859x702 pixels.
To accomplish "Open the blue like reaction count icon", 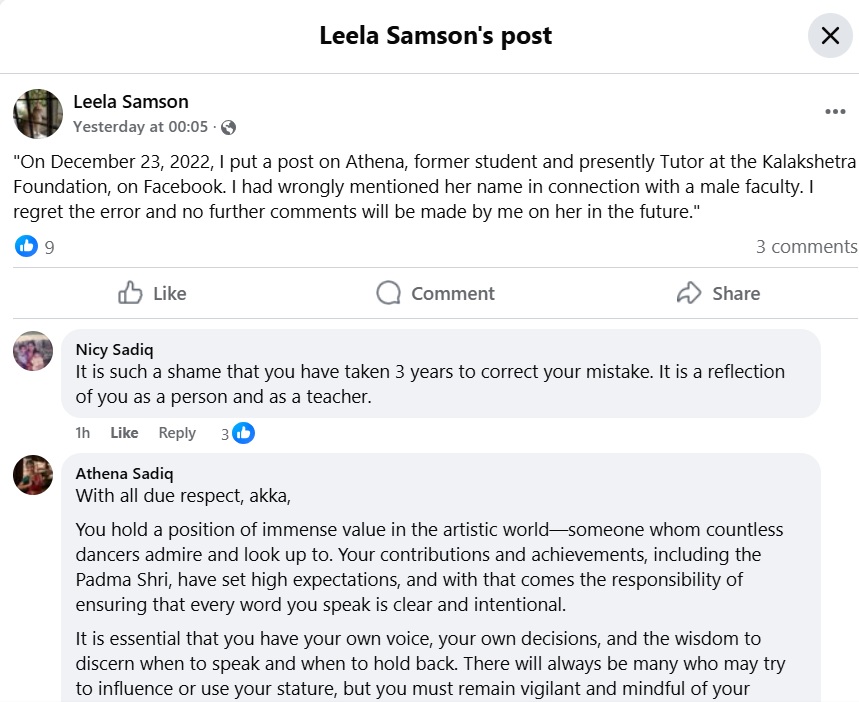I will (26, 246).
